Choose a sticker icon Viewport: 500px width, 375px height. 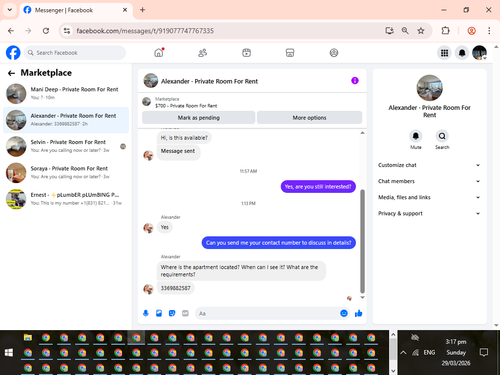point(172,313)
